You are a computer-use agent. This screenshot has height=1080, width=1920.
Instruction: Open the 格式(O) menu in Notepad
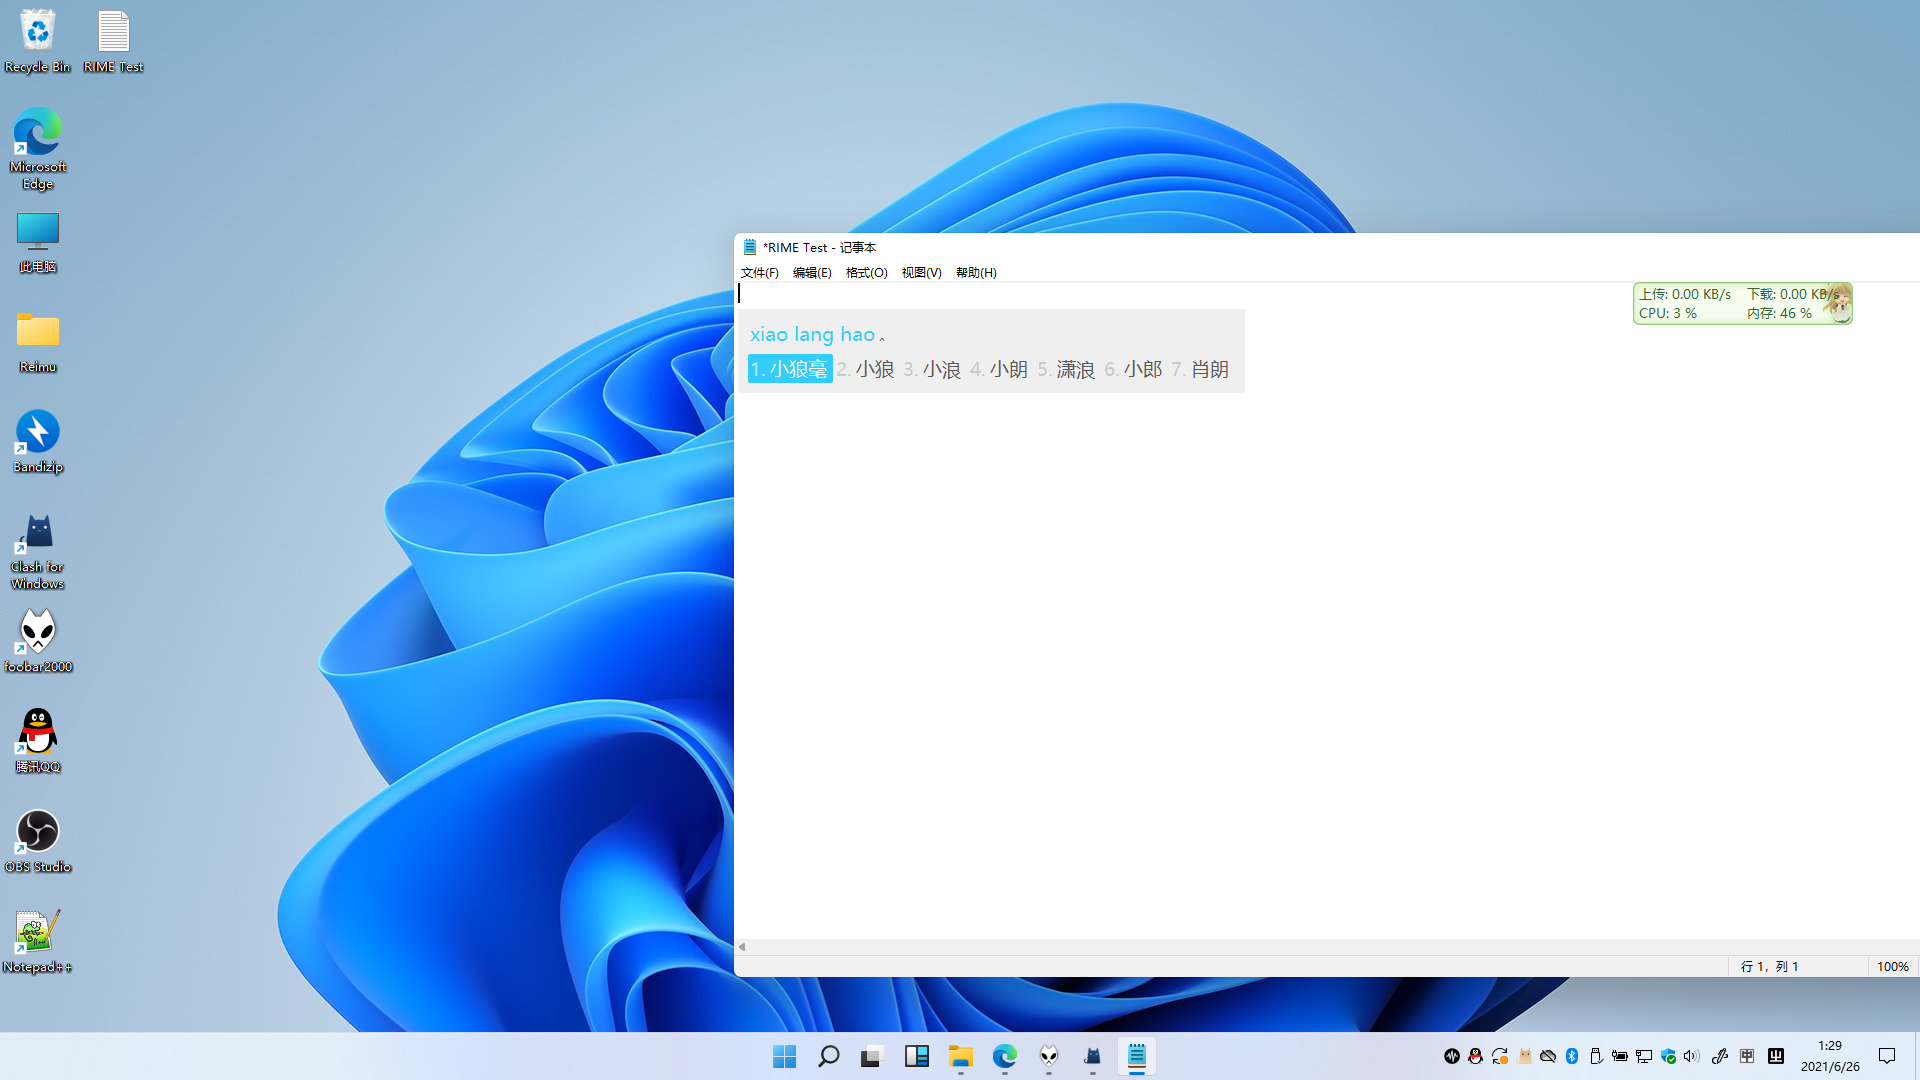(x=866, y=272)
